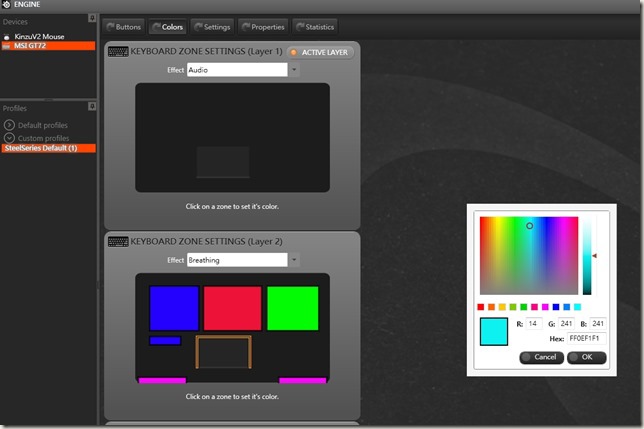
Task: Go to the Statistics tab
Action: (315, 27)
